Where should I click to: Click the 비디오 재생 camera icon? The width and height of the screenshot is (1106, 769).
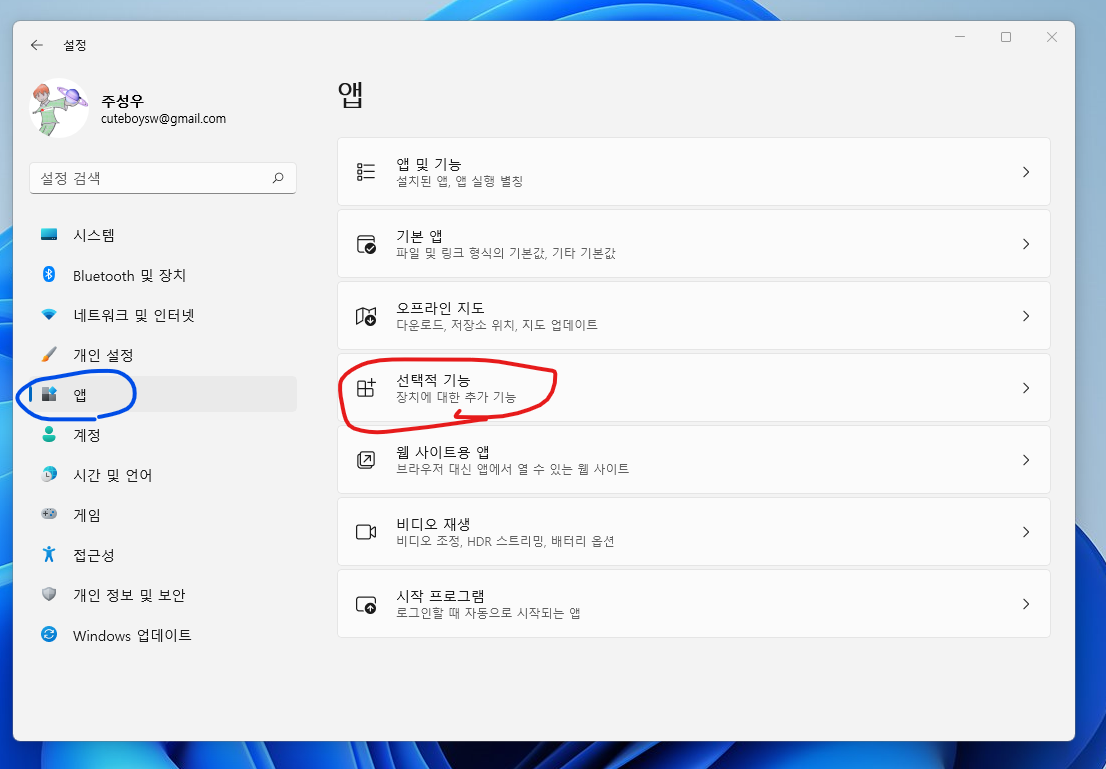click(x=365, y=532)
